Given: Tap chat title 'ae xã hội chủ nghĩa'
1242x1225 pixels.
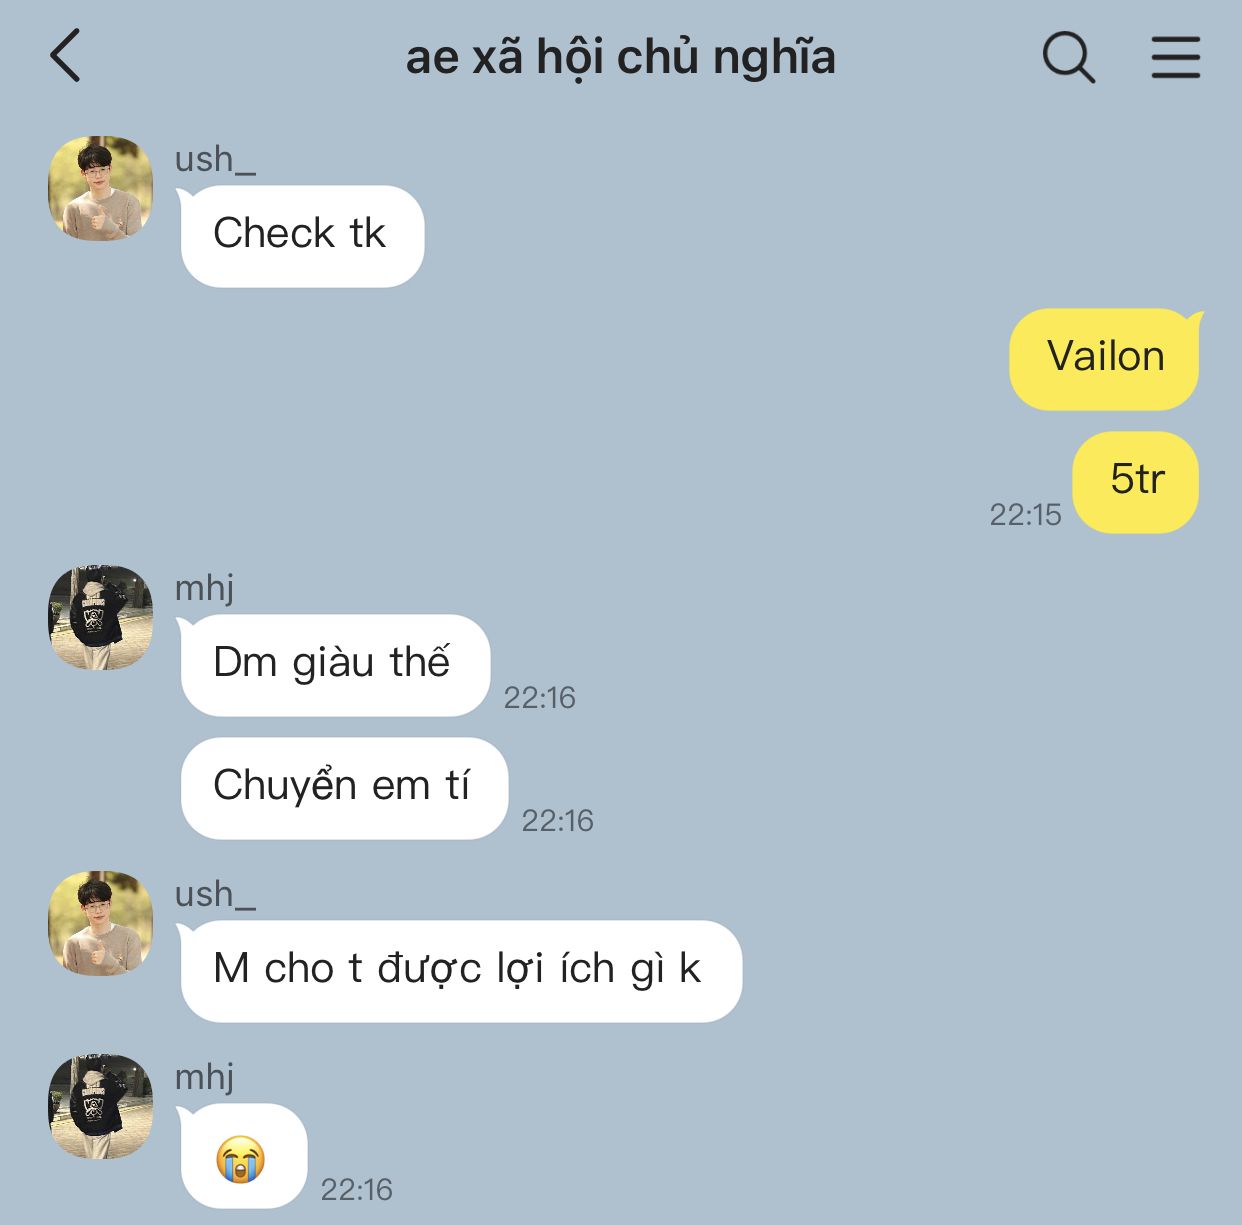Looking at the screenshot, I should pyautogui.click(x=620, y=57).
